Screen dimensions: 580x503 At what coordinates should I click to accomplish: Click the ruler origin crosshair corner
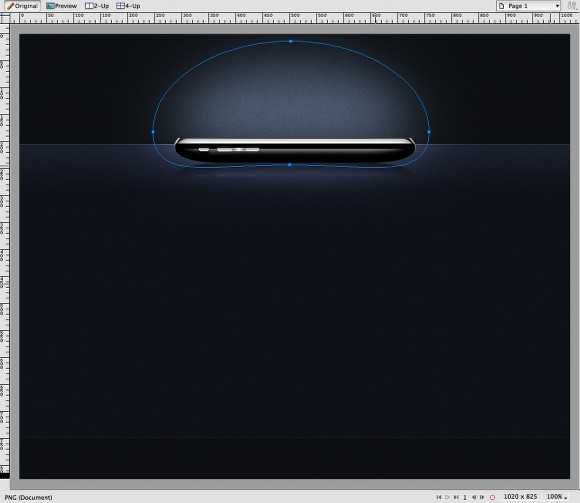pos(5,18)
